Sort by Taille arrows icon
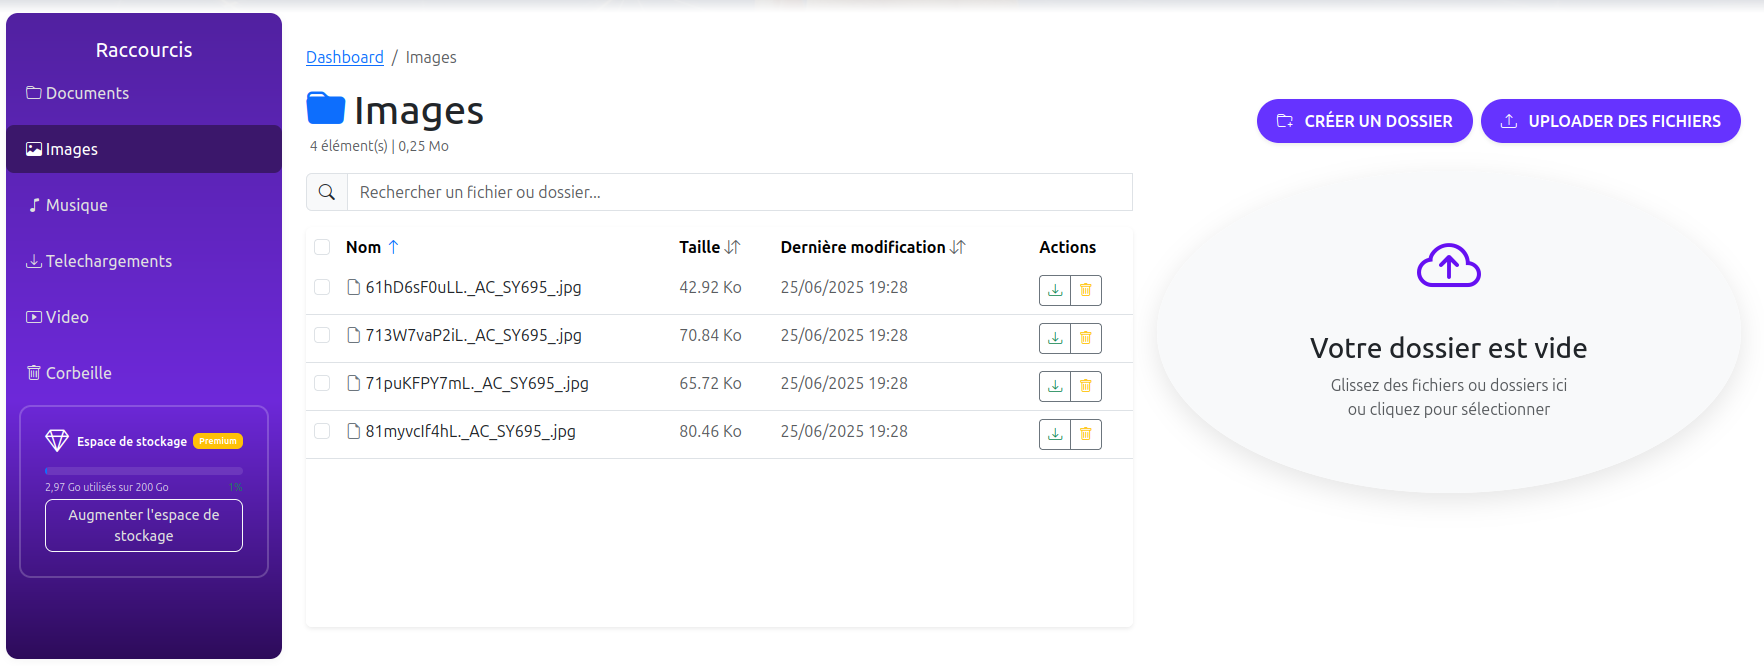This screenshot has width=1764, height=666. [x=733, y=247]
